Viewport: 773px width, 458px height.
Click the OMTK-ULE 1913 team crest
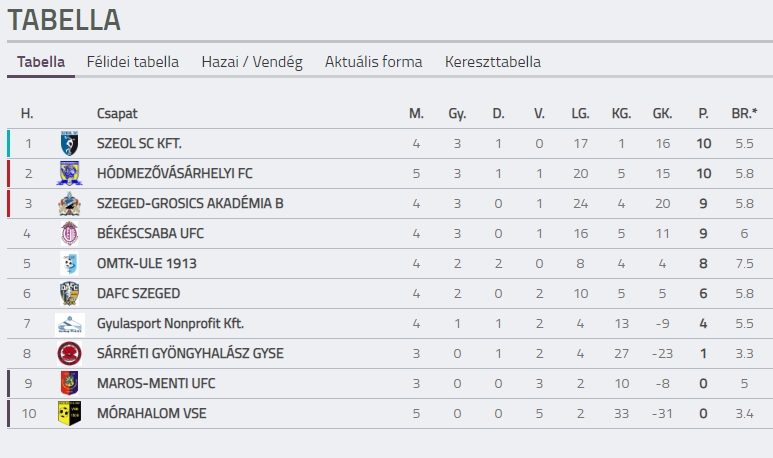tap(68, 263)
